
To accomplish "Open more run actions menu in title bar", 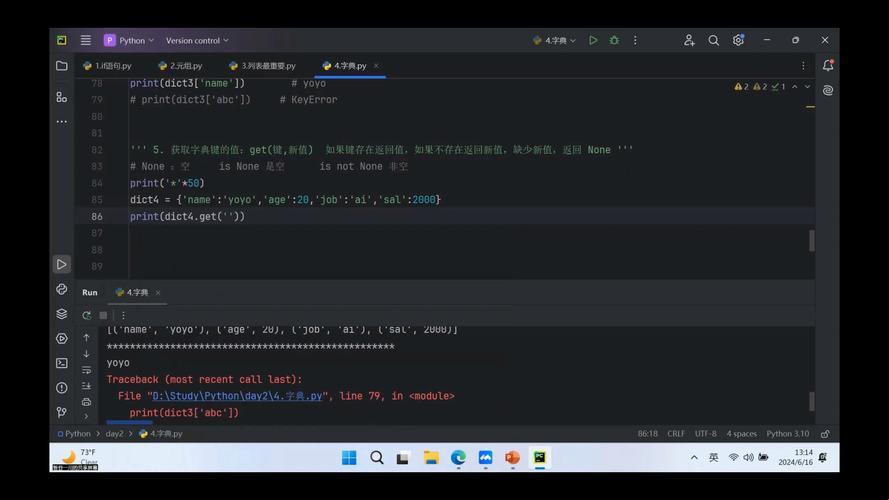I will (635, 40).
